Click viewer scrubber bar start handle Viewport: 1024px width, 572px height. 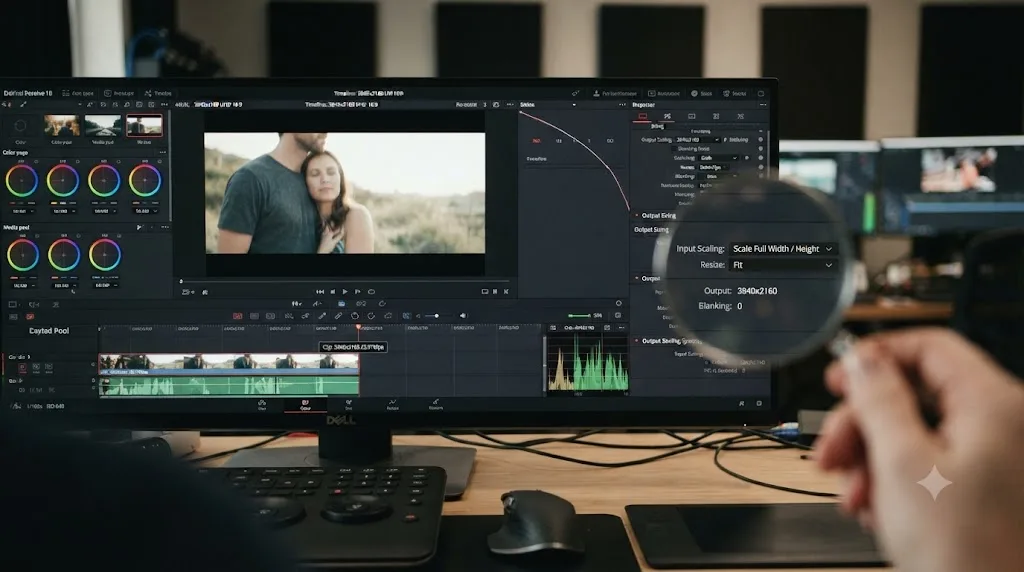click(x=181, y=281)
